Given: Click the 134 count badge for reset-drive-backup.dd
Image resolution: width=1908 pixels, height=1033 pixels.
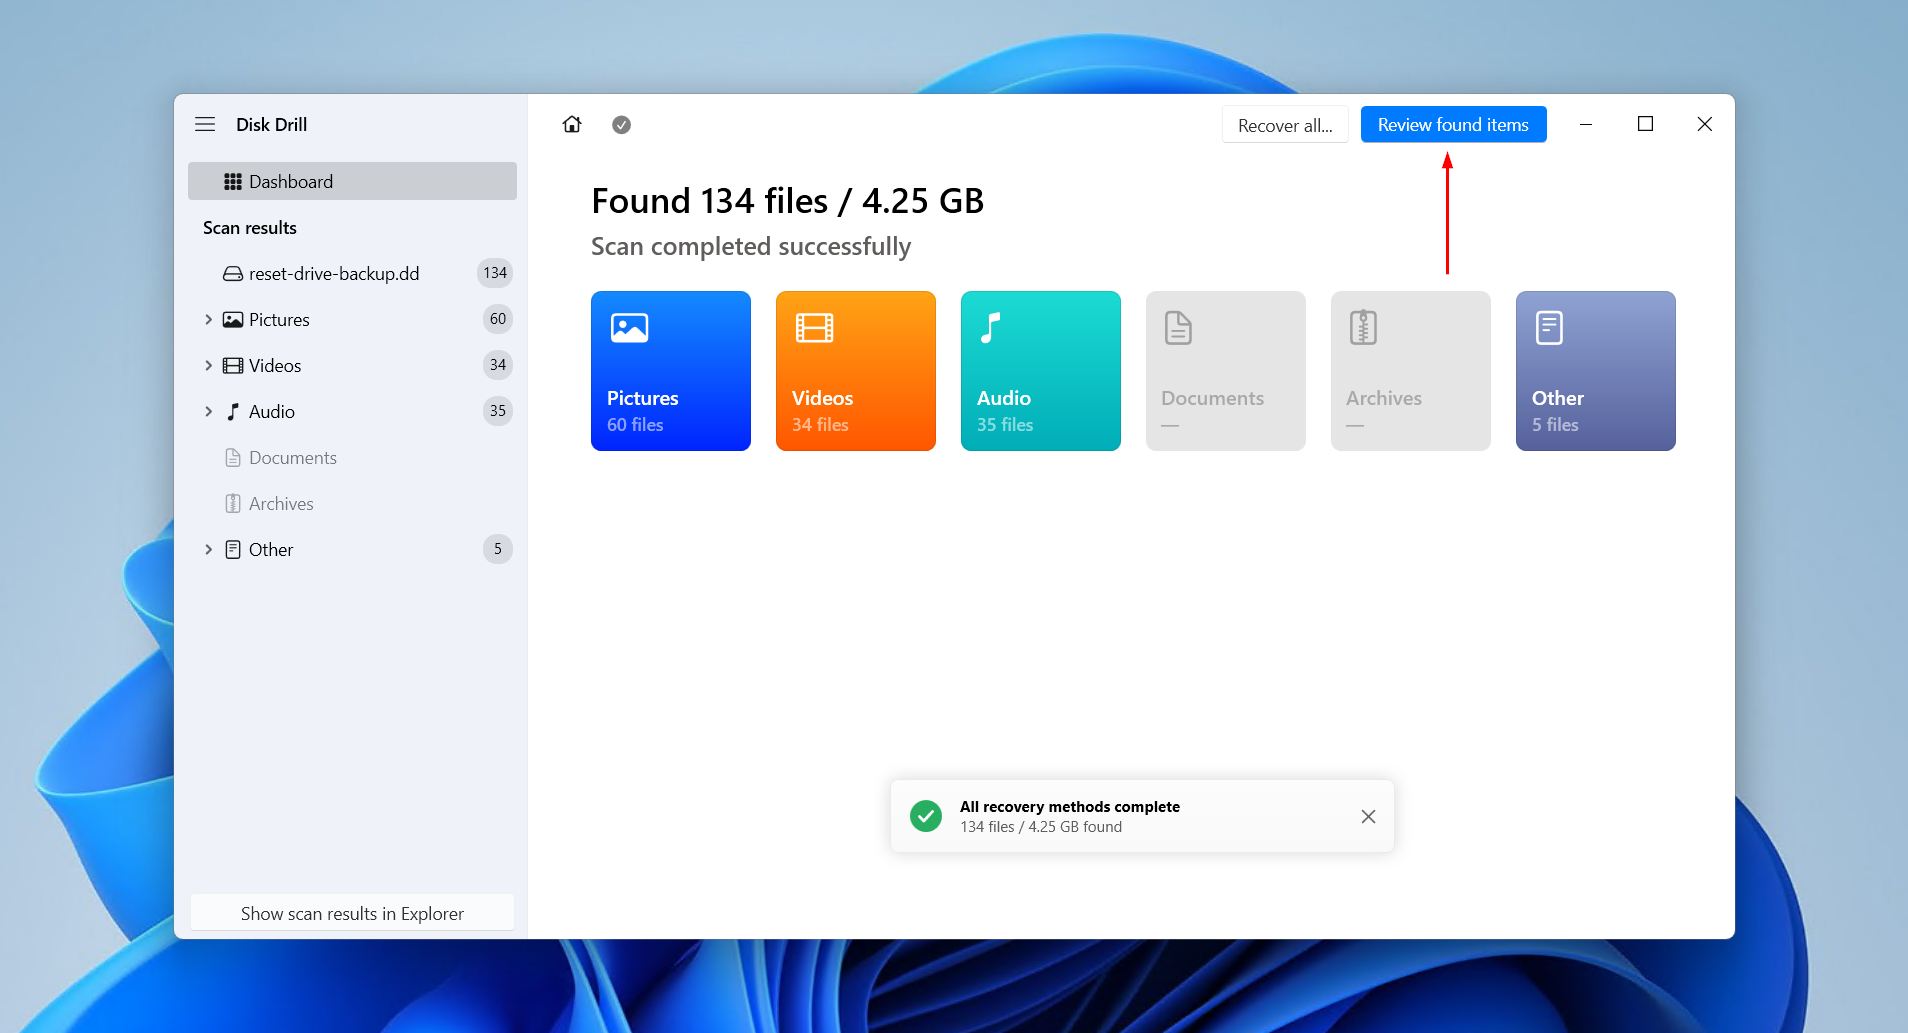Looking at the screenshot, I should tap(495, 273).
